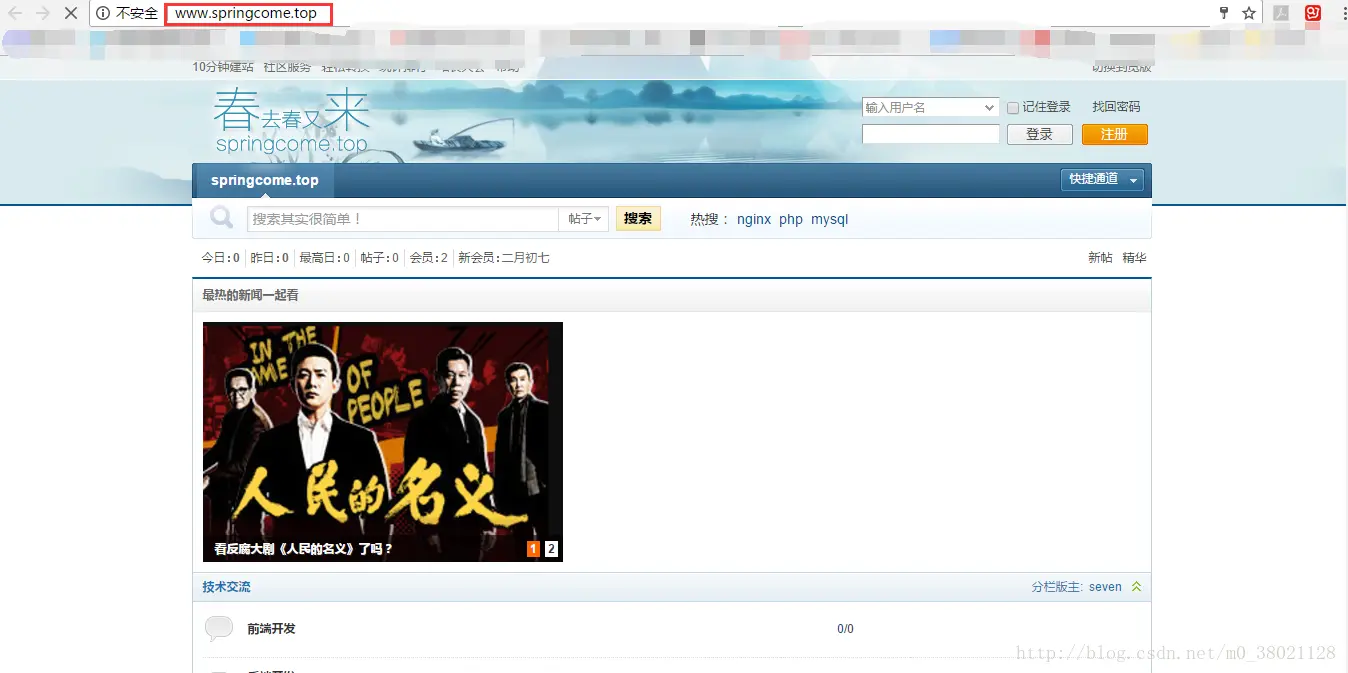Open moderator seven's profile link

[1105, 587]
